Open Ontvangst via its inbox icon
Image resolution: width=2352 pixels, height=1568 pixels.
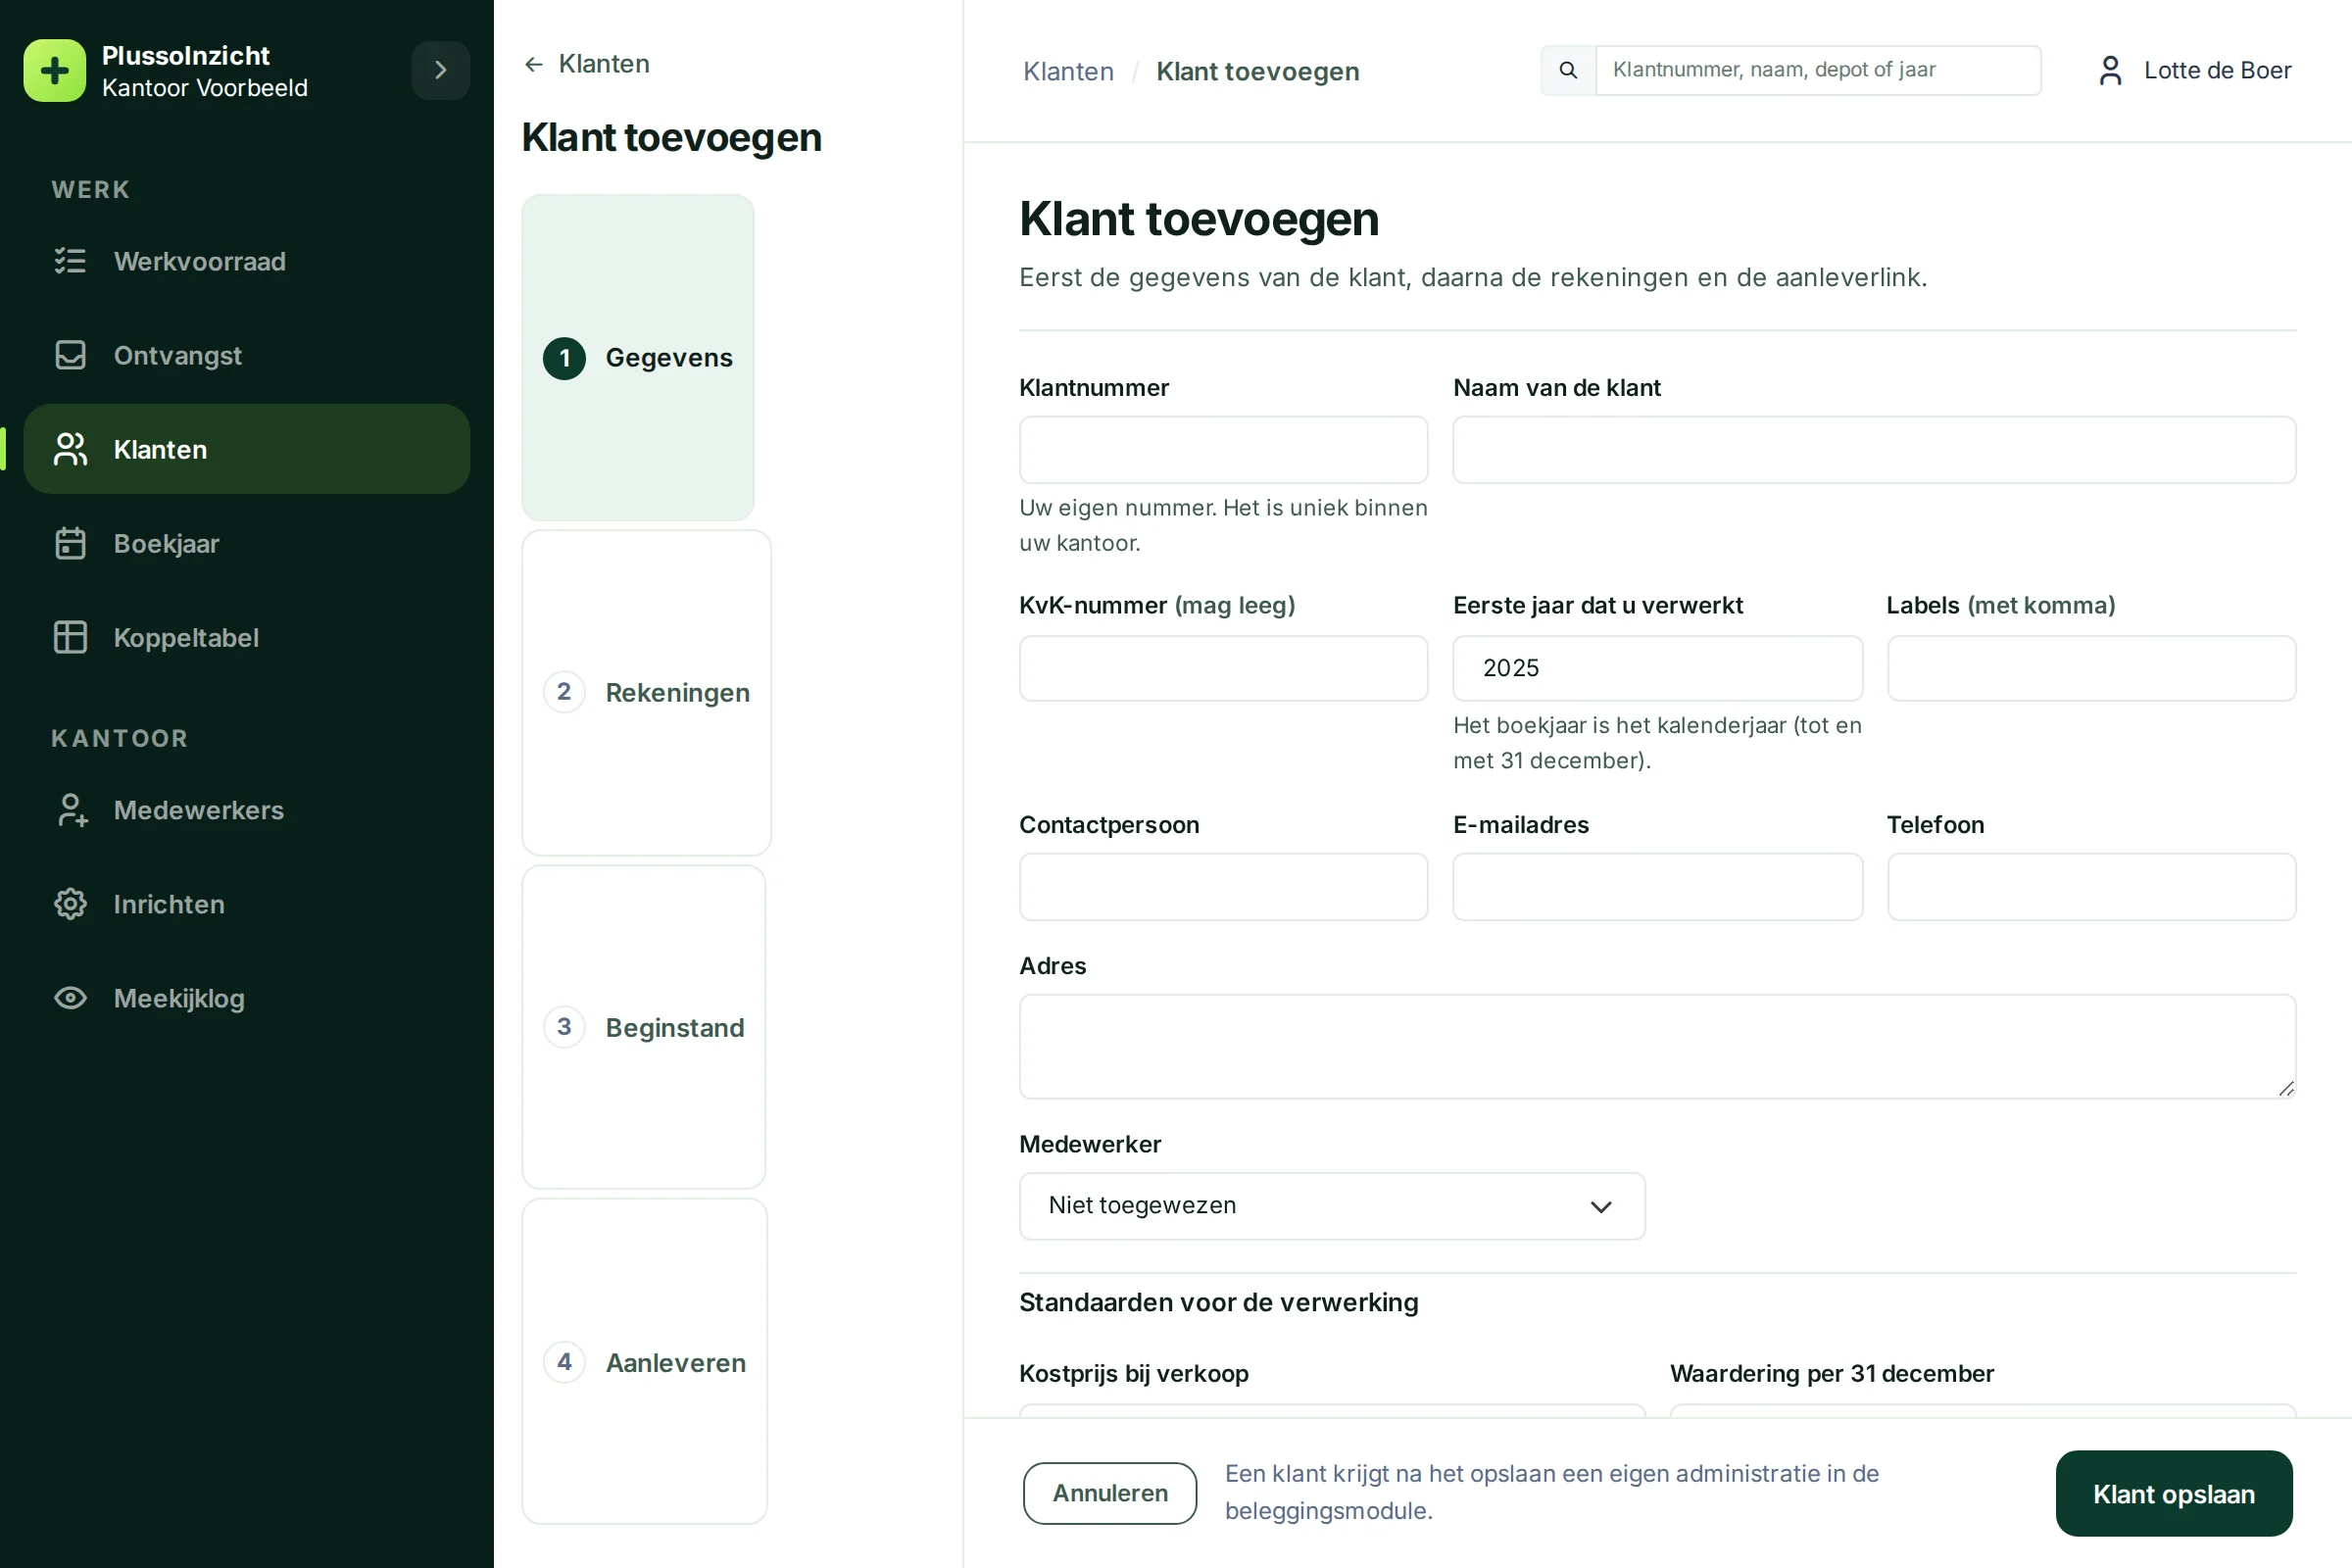click(x=70, y=355)
